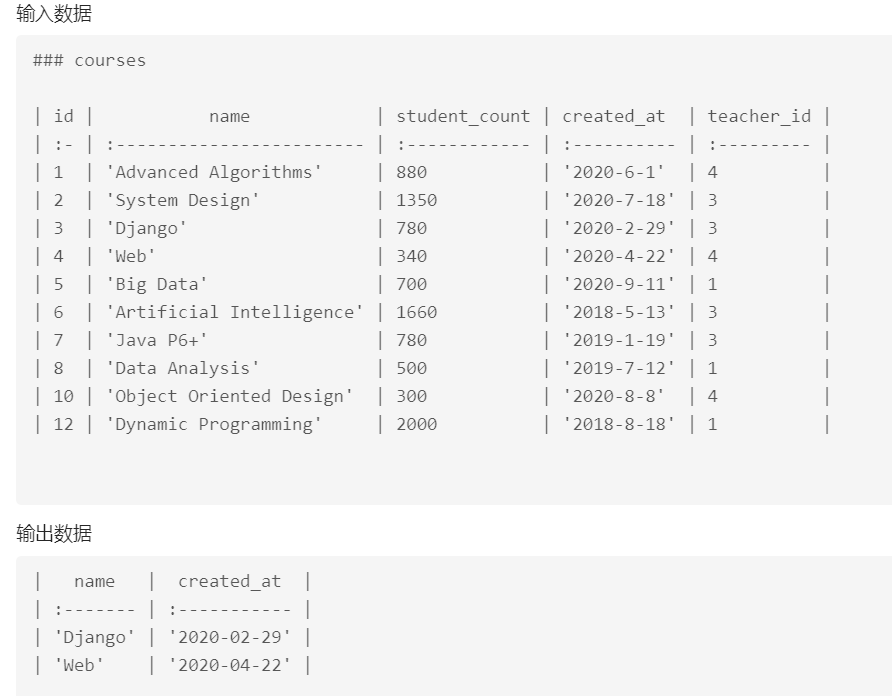Click the teacher_id column header
The height and width of the screenshot is (696, 892).
(x=759, y=116)
